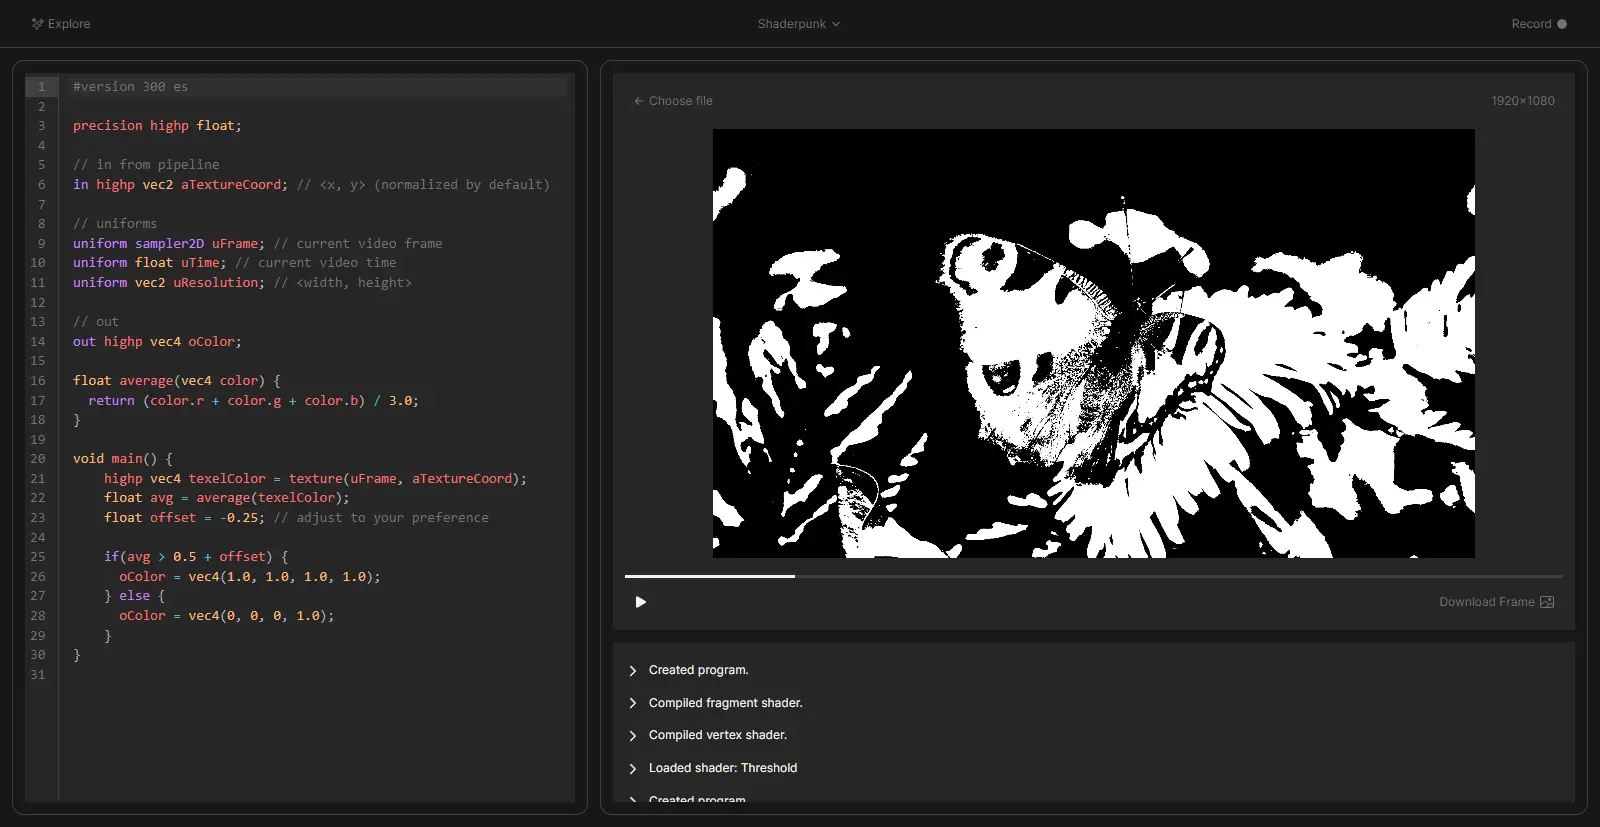Open the Shaderpunk dropdown menu
This screenshot has height=827, width=1600.
point(798,24)
